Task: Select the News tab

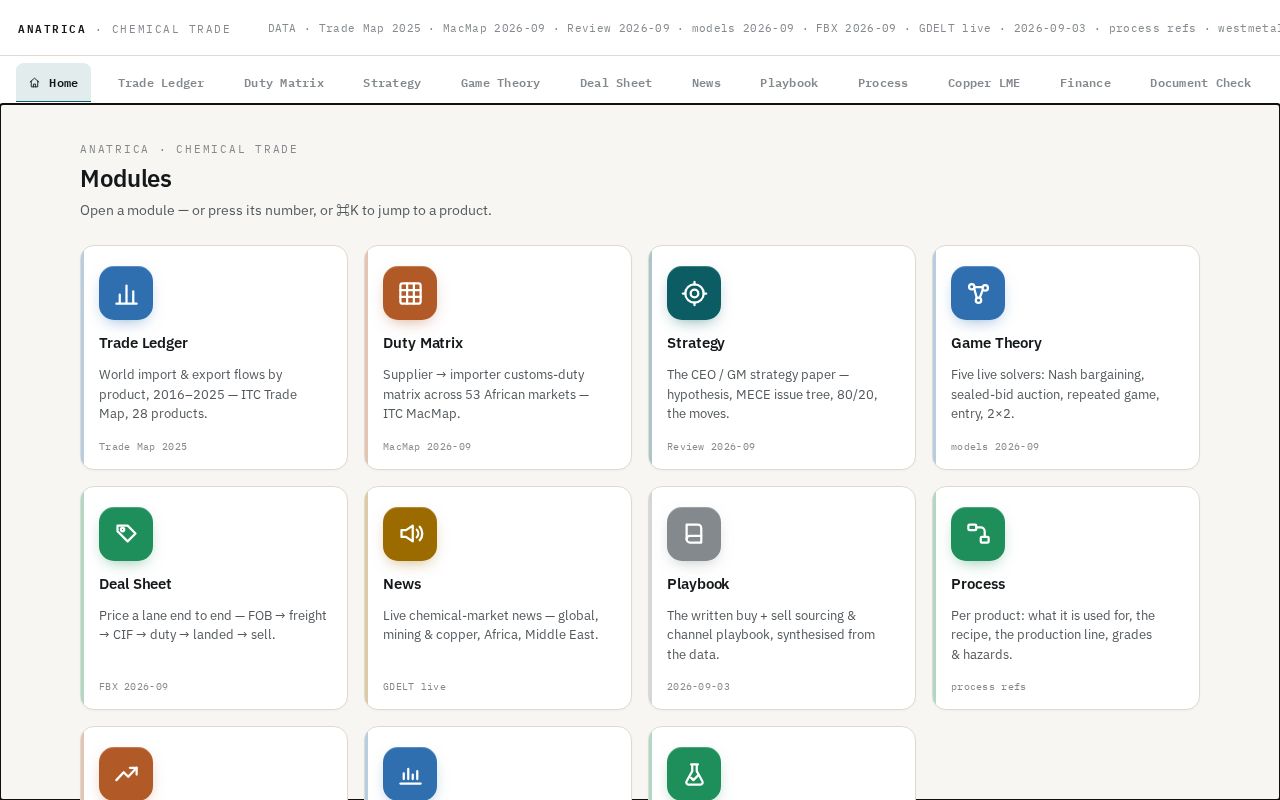Action: point(706,83)
